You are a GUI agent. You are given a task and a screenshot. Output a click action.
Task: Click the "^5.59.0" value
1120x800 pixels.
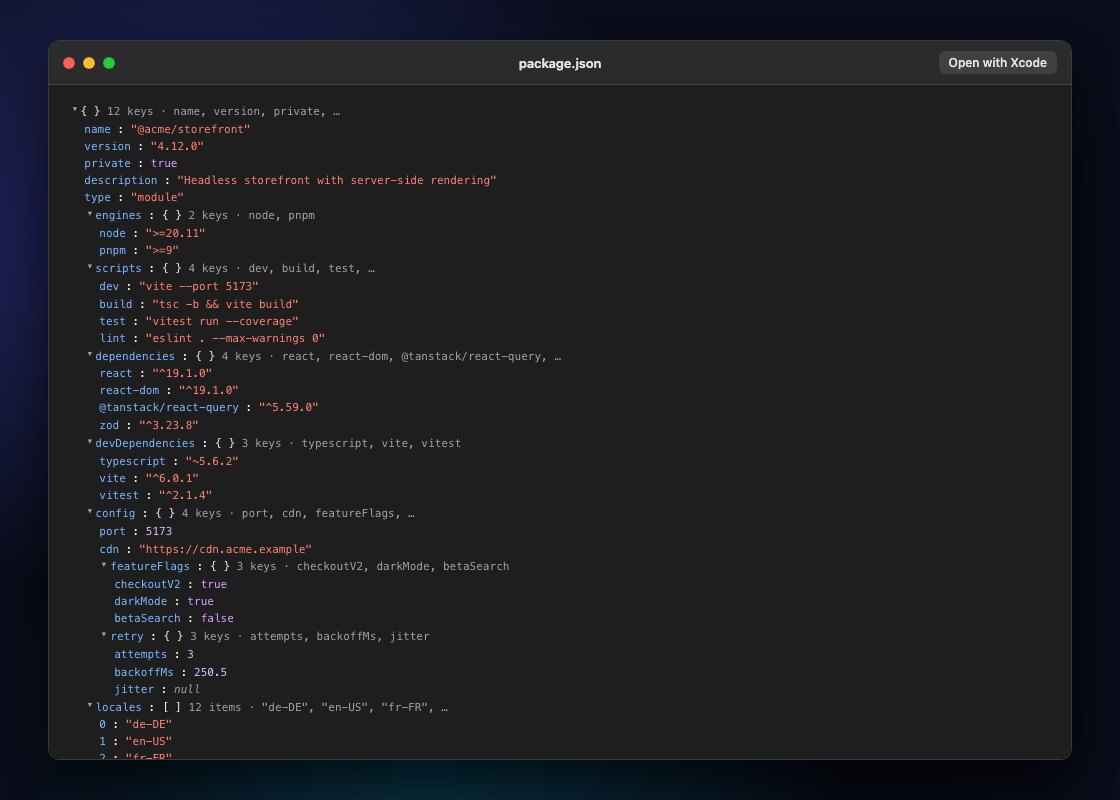(289, 408)
